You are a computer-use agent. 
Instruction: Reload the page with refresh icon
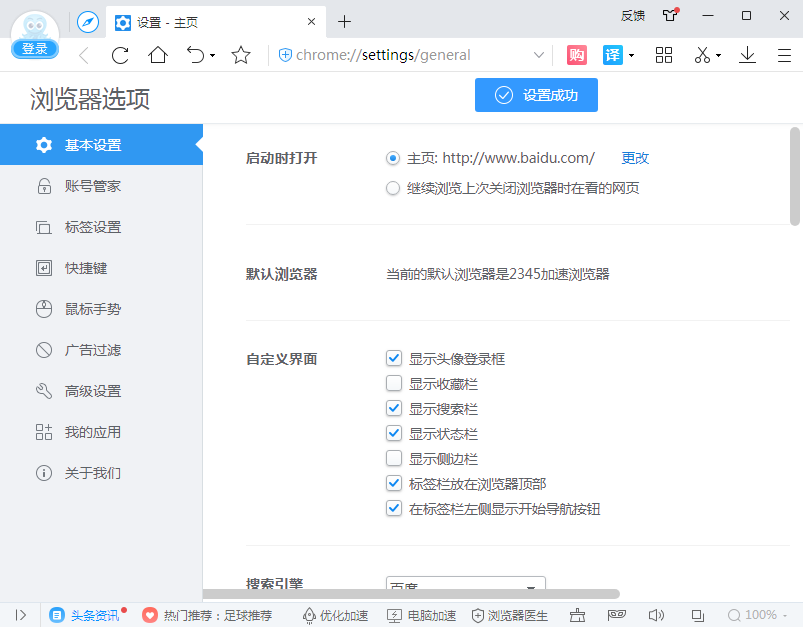120,55
